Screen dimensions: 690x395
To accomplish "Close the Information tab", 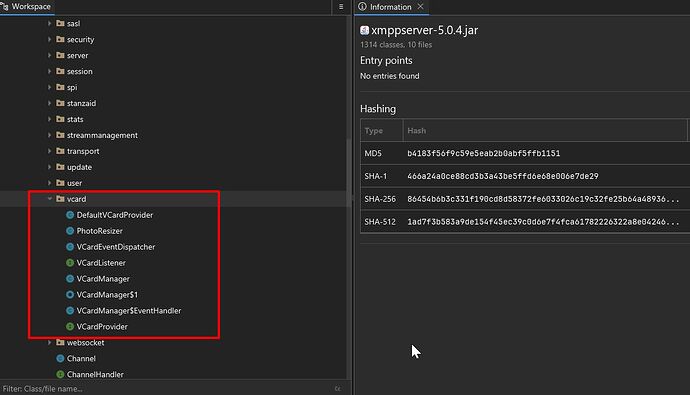I will tap(420, 7).
